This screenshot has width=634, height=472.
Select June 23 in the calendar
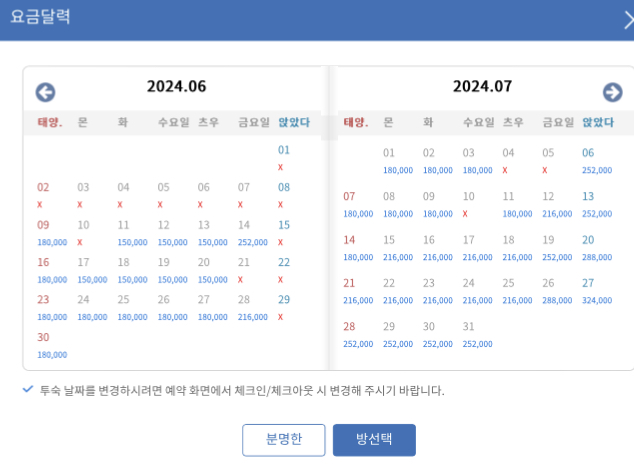[x=52, y=308]
